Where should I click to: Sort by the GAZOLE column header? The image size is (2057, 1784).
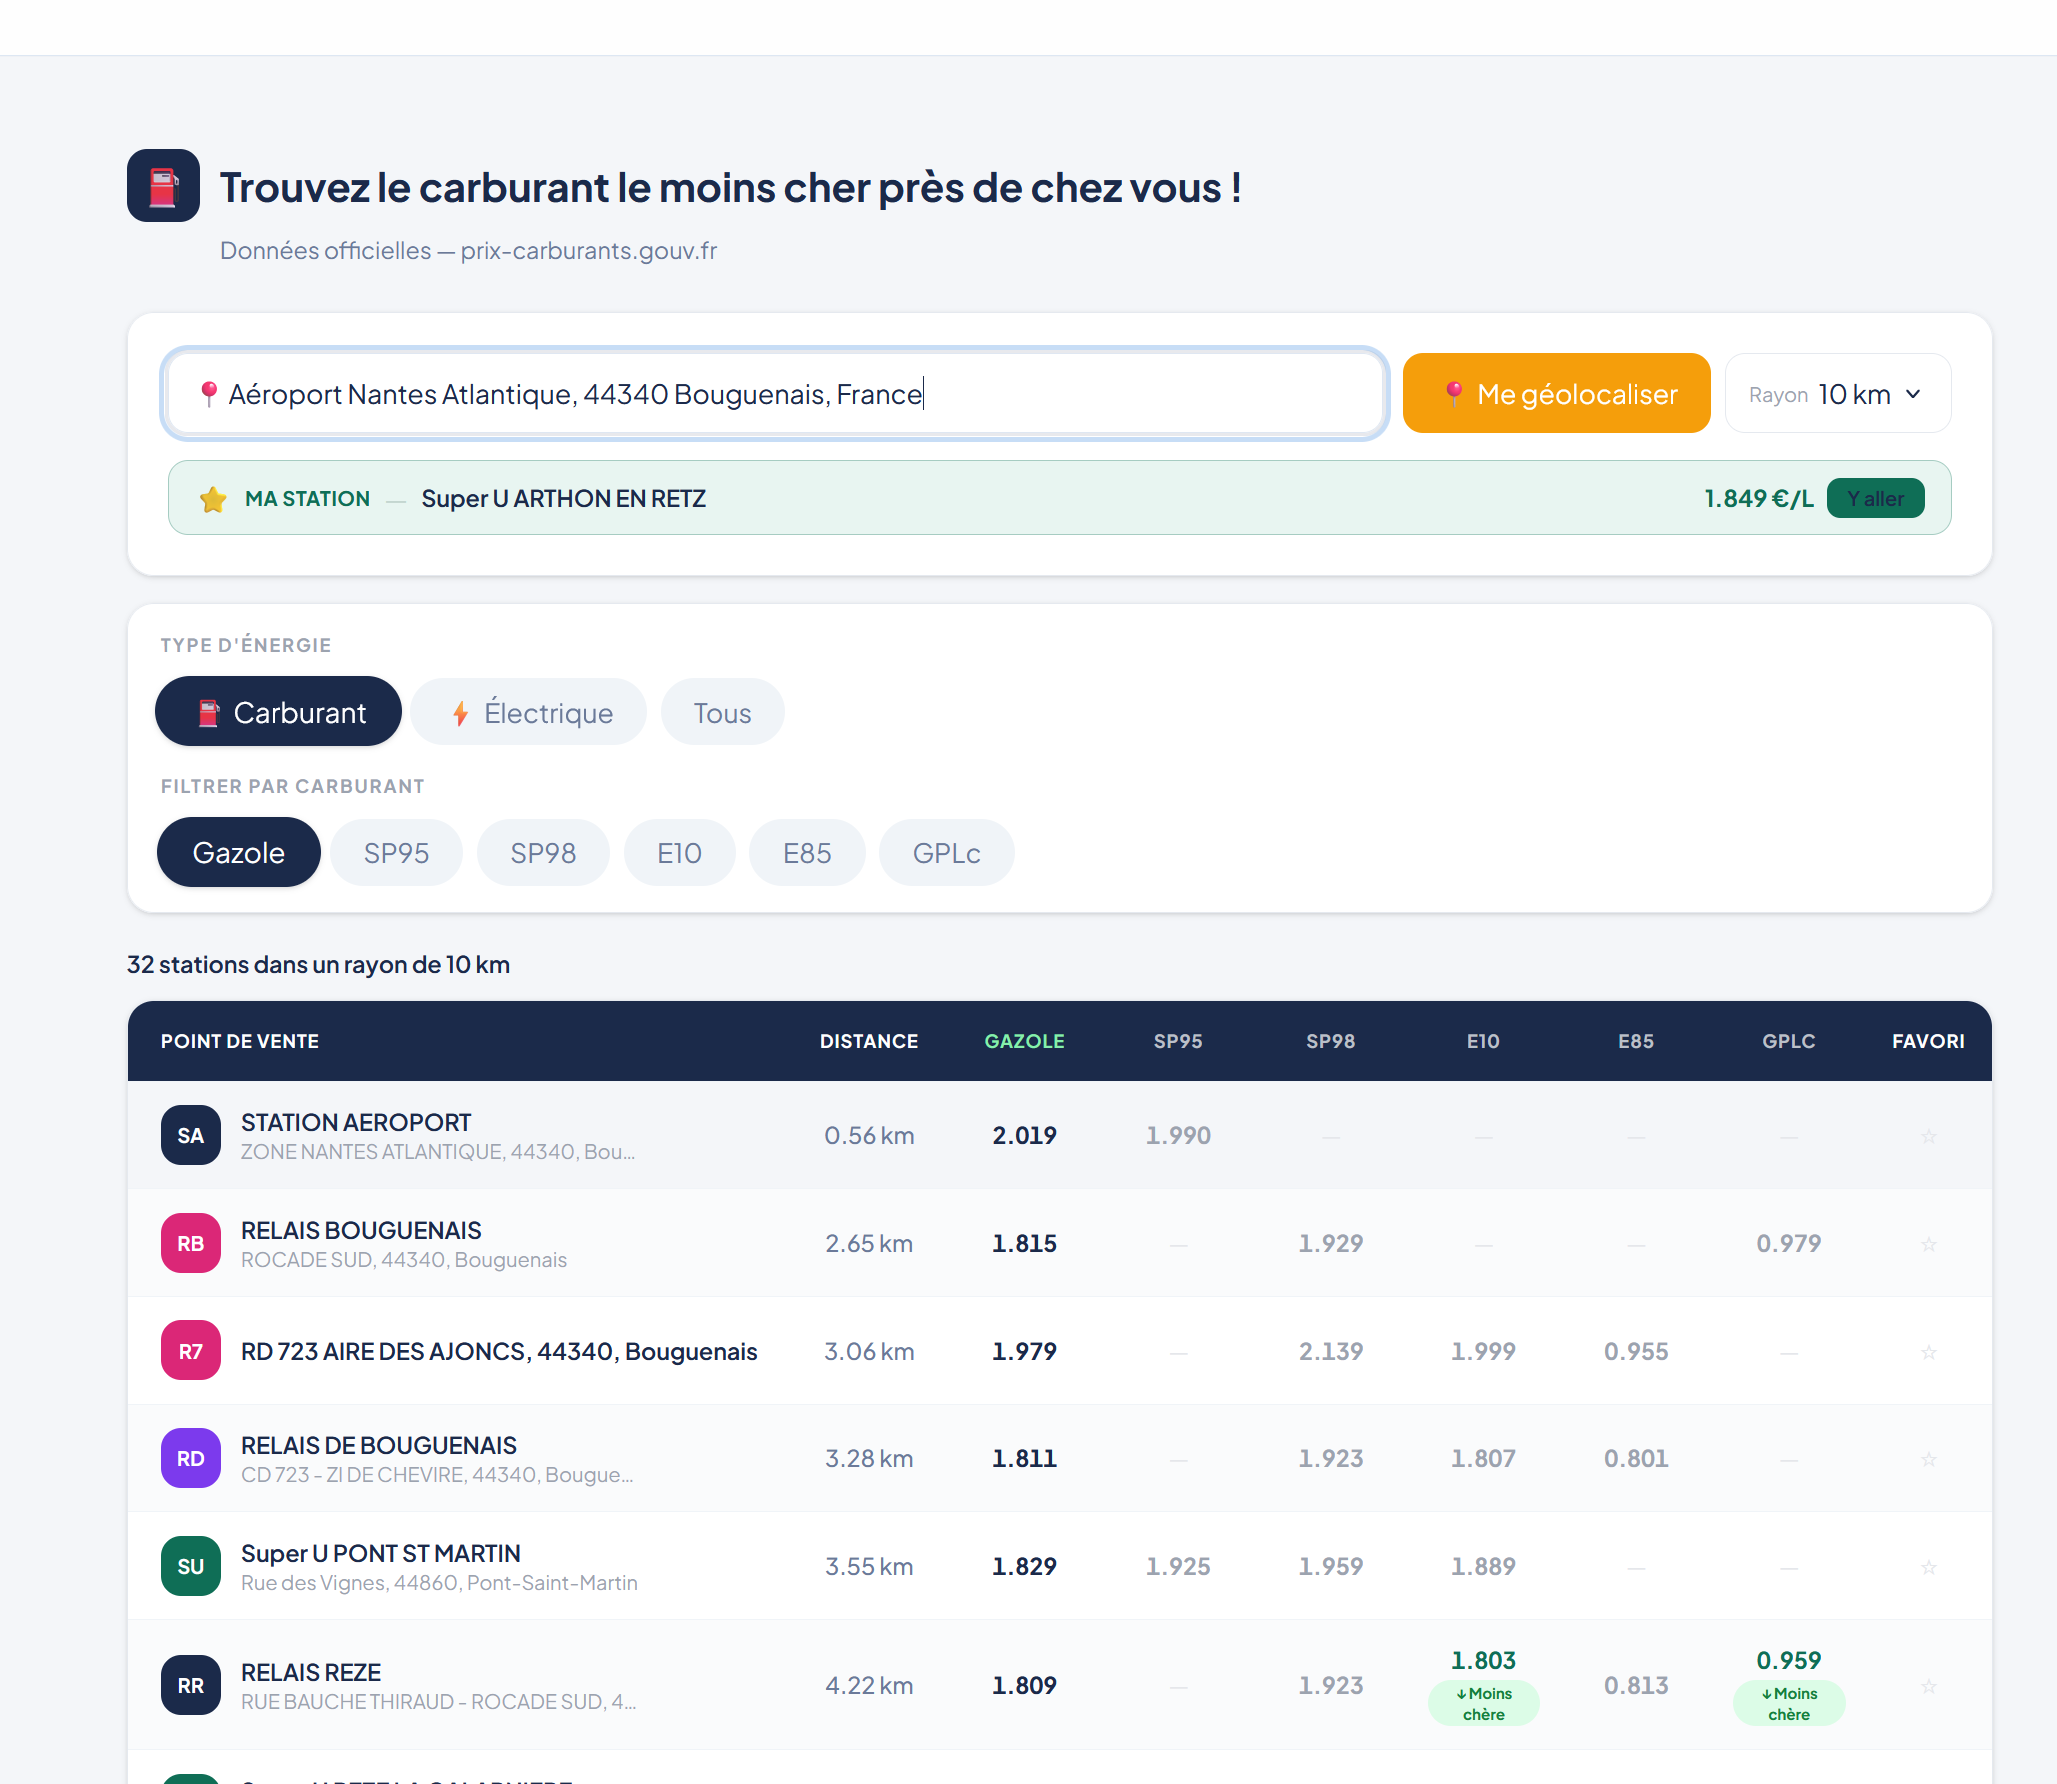[1024, 1041]
